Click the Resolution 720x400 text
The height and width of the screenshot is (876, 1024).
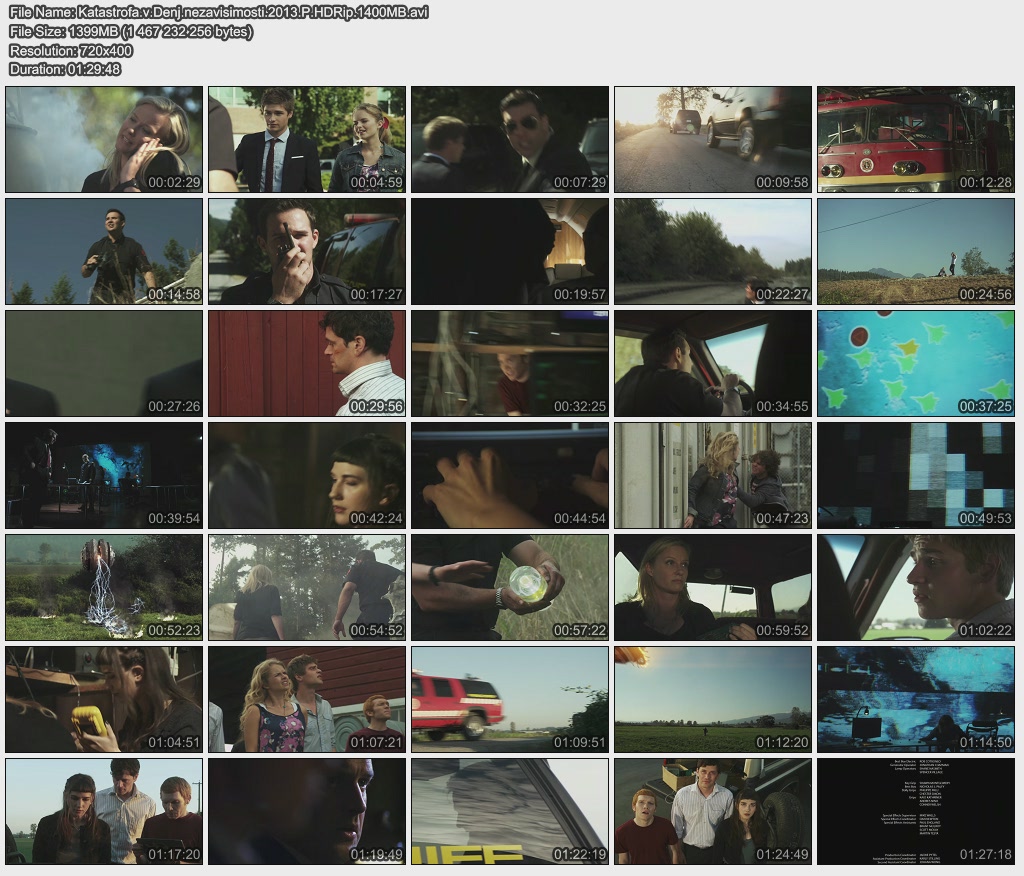point(71,50)
